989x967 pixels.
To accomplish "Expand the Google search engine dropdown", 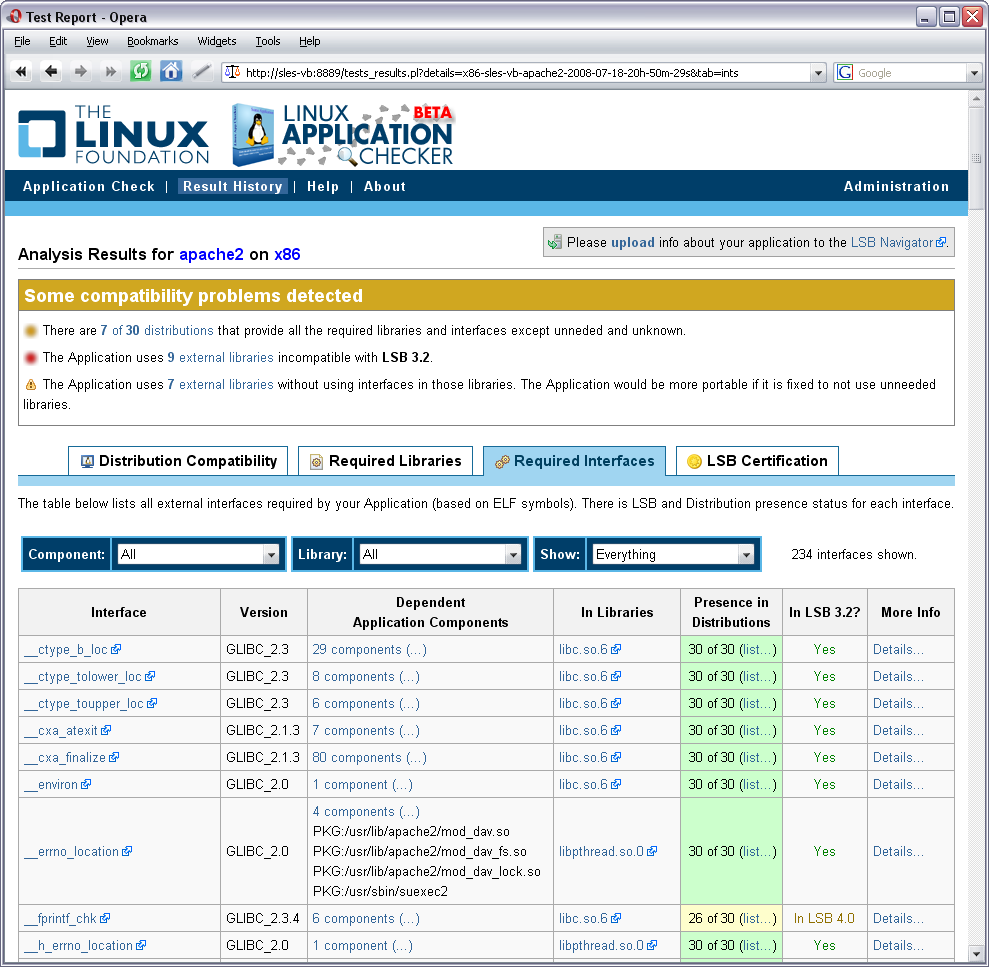I will [974, 73].
